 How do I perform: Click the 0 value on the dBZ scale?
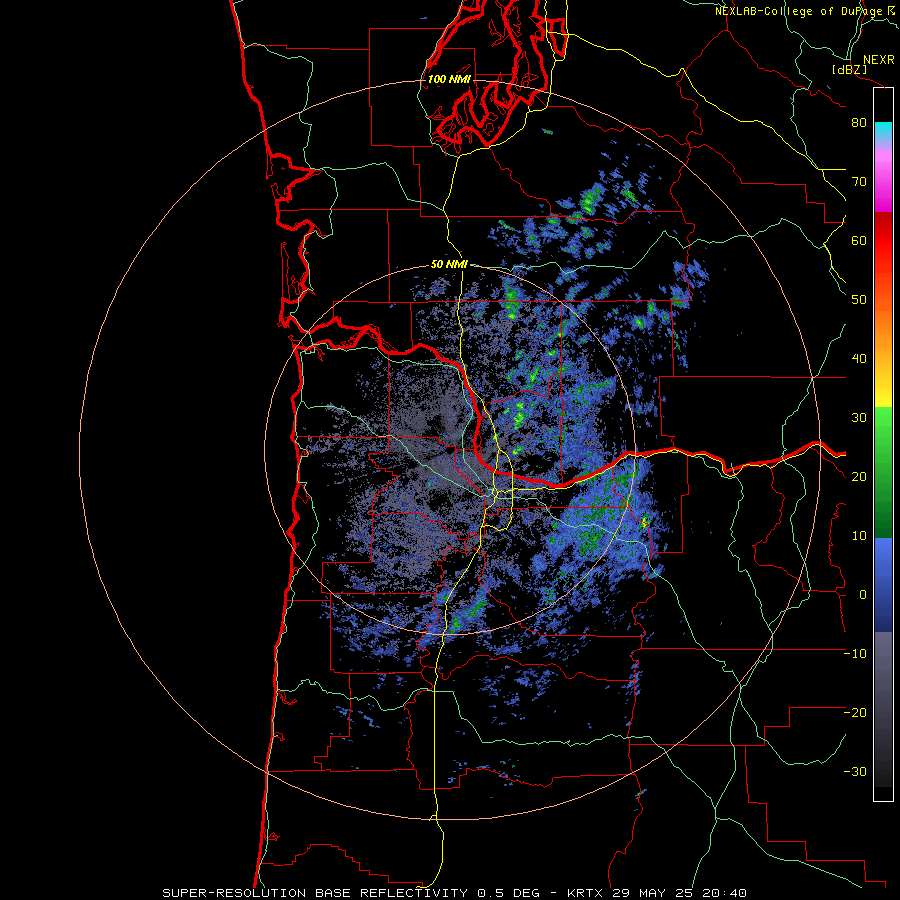(x=863, y=595)
